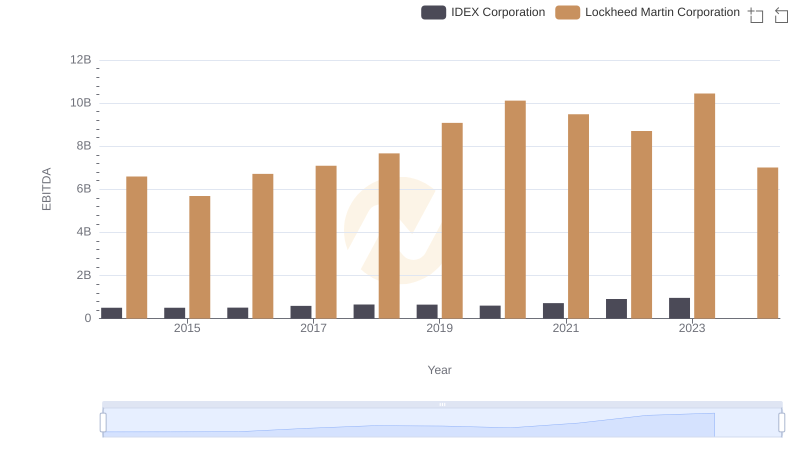This screenshot has height=461, width=800.
Task: Click the 6B y-axis label
Action: tap(84, 189)
